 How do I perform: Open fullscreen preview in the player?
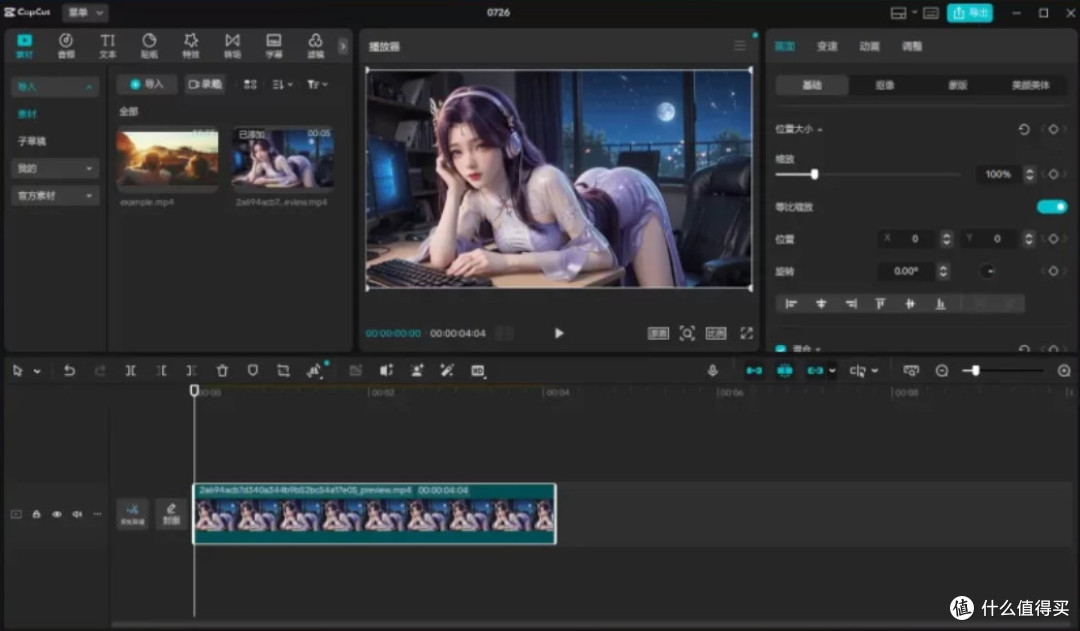(x=747, y=333)
